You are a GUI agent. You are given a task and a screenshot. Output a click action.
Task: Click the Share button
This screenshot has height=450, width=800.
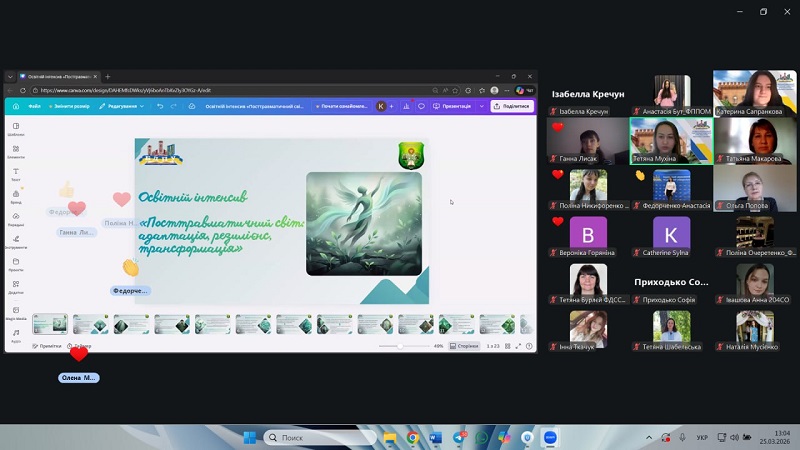tap(512, 106)
